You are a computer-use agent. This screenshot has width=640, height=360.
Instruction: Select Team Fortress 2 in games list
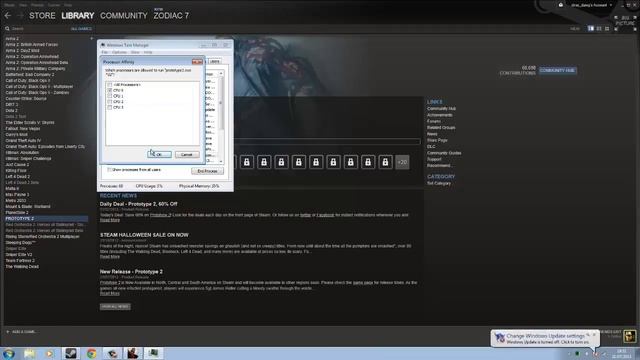[x=20, y=260]
